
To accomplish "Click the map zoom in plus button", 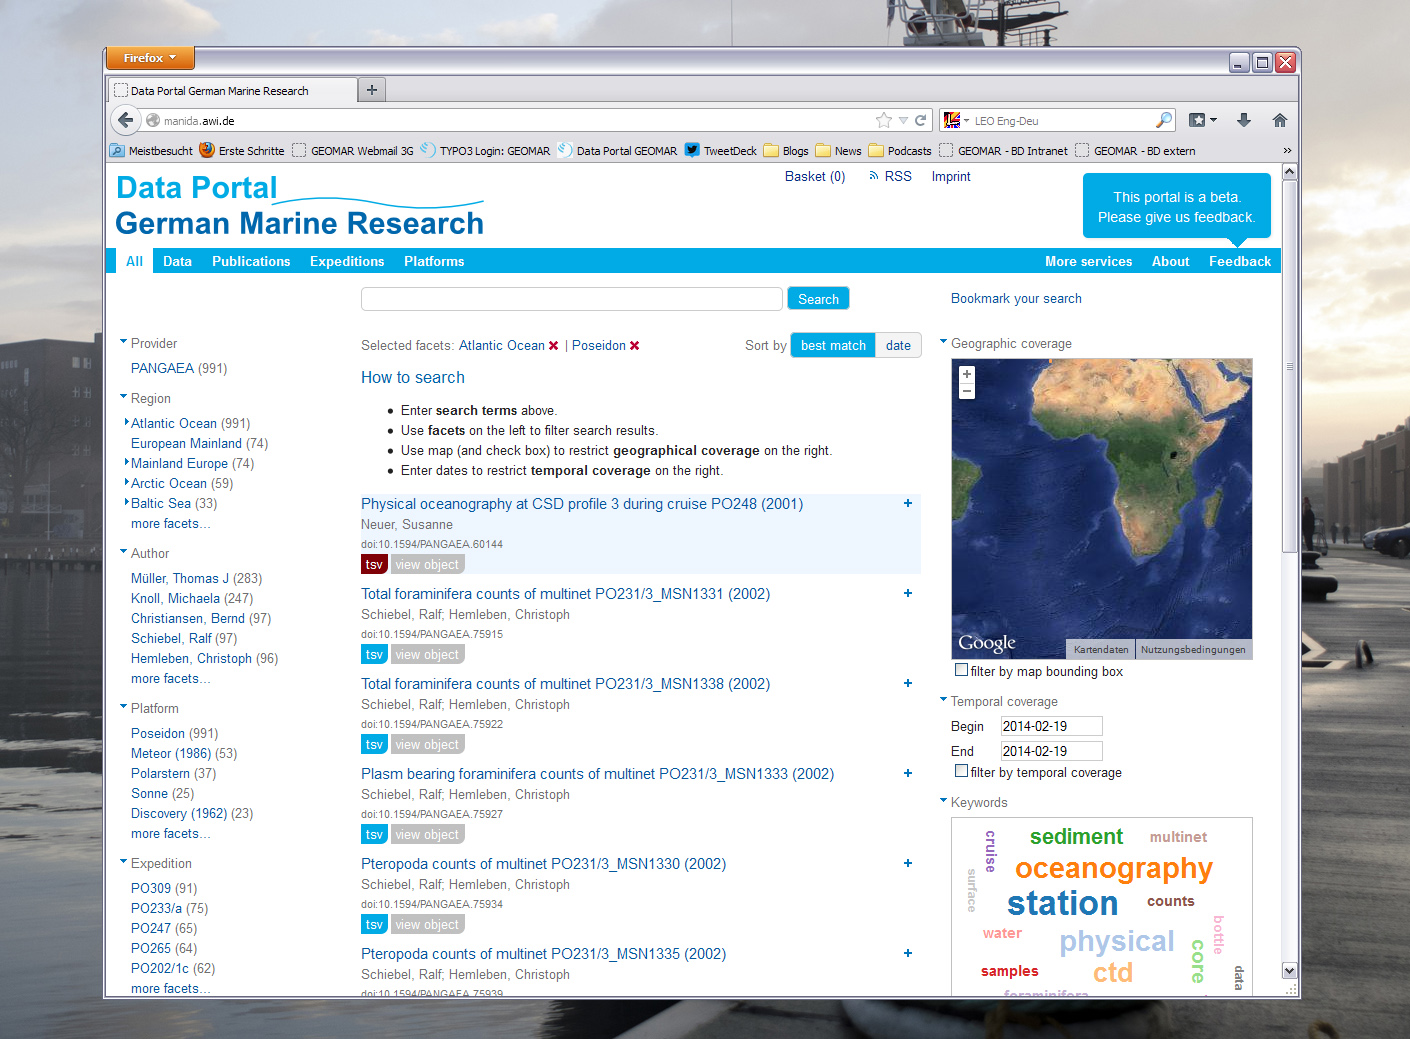I will 967,374.
